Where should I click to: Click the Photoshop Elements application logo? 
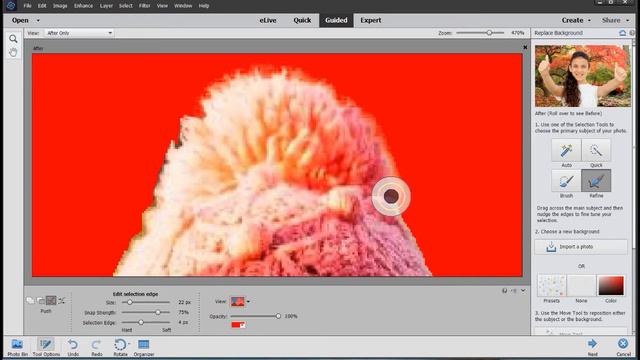11,6
